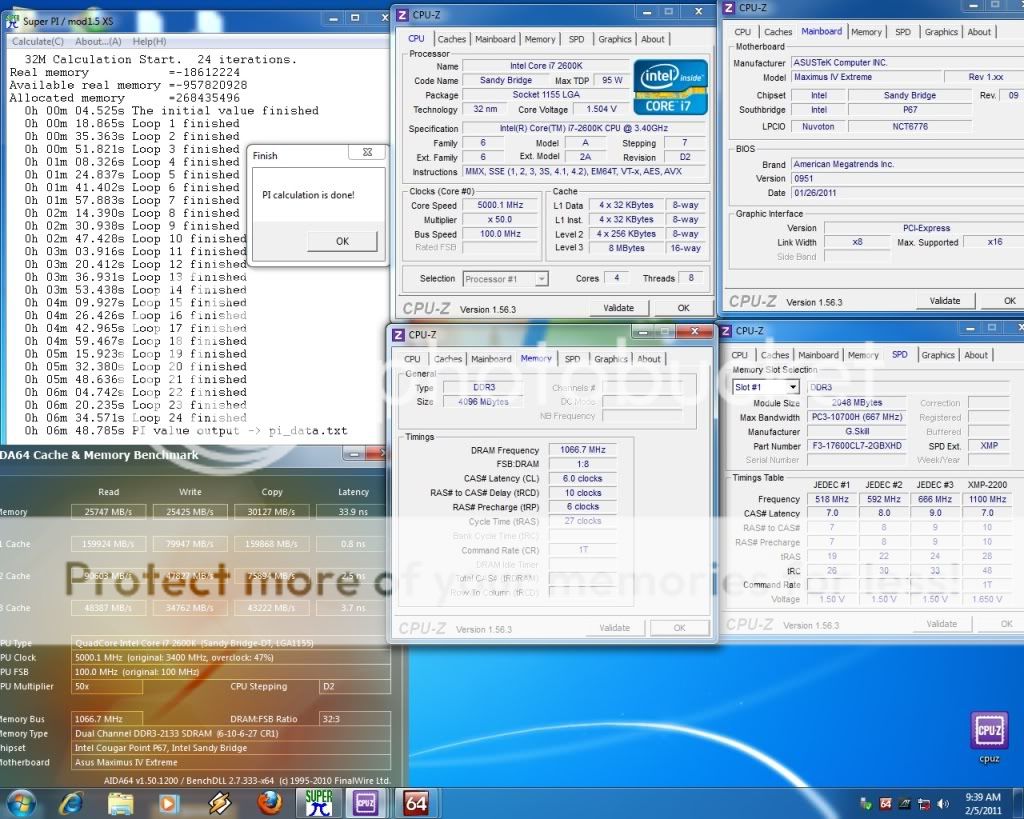Click the XMP-2200 column header in Timings Table
Image resolution: width=1024 pixels, height=819 pixels.
[x=987, y=485]
